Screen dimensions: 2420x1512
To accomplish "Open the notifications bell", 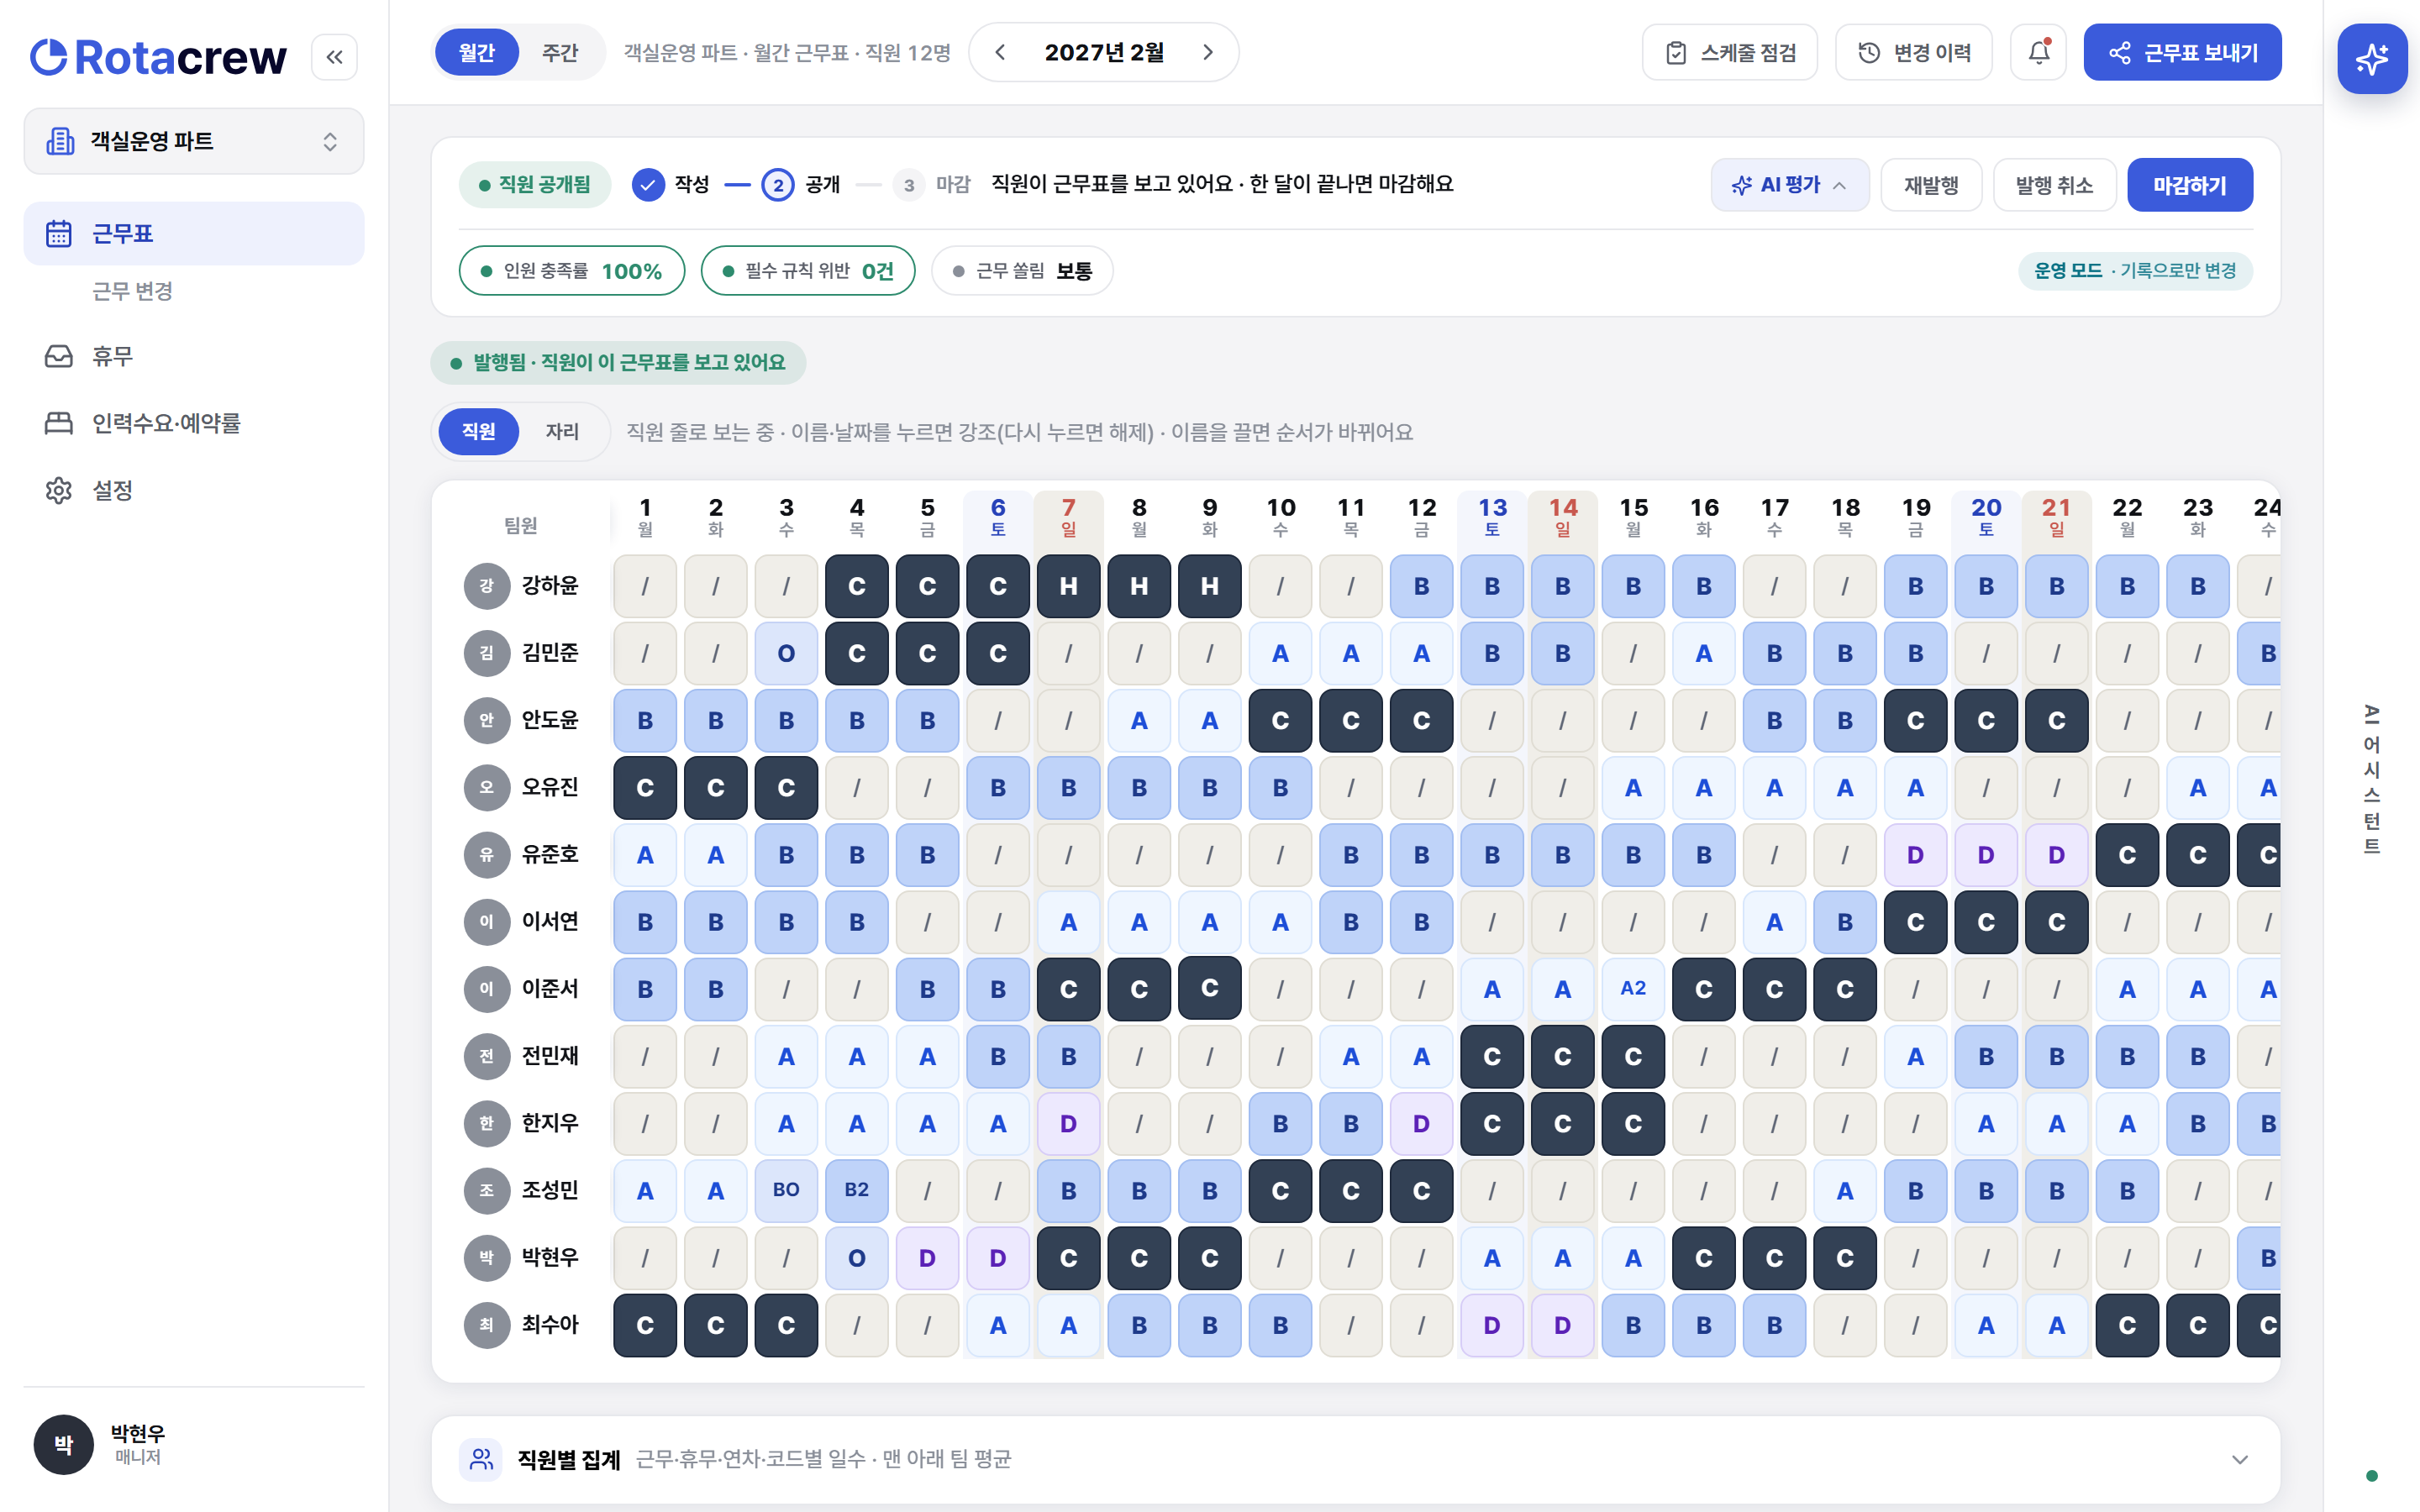I will pos(2038,52).
